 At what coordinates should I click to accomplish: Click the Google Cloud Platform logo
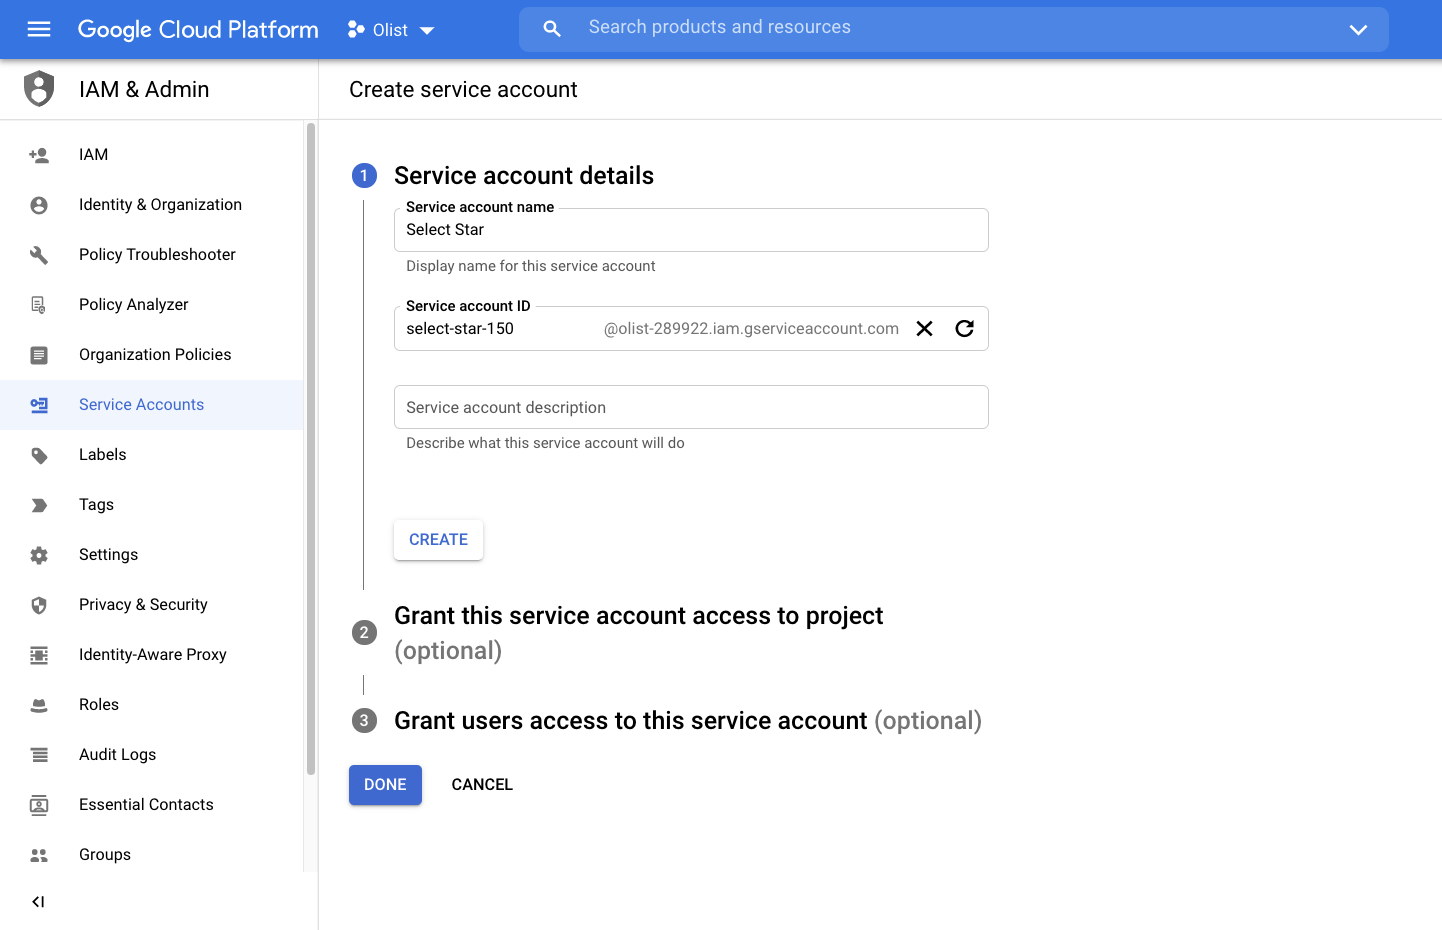pos(198,30)
